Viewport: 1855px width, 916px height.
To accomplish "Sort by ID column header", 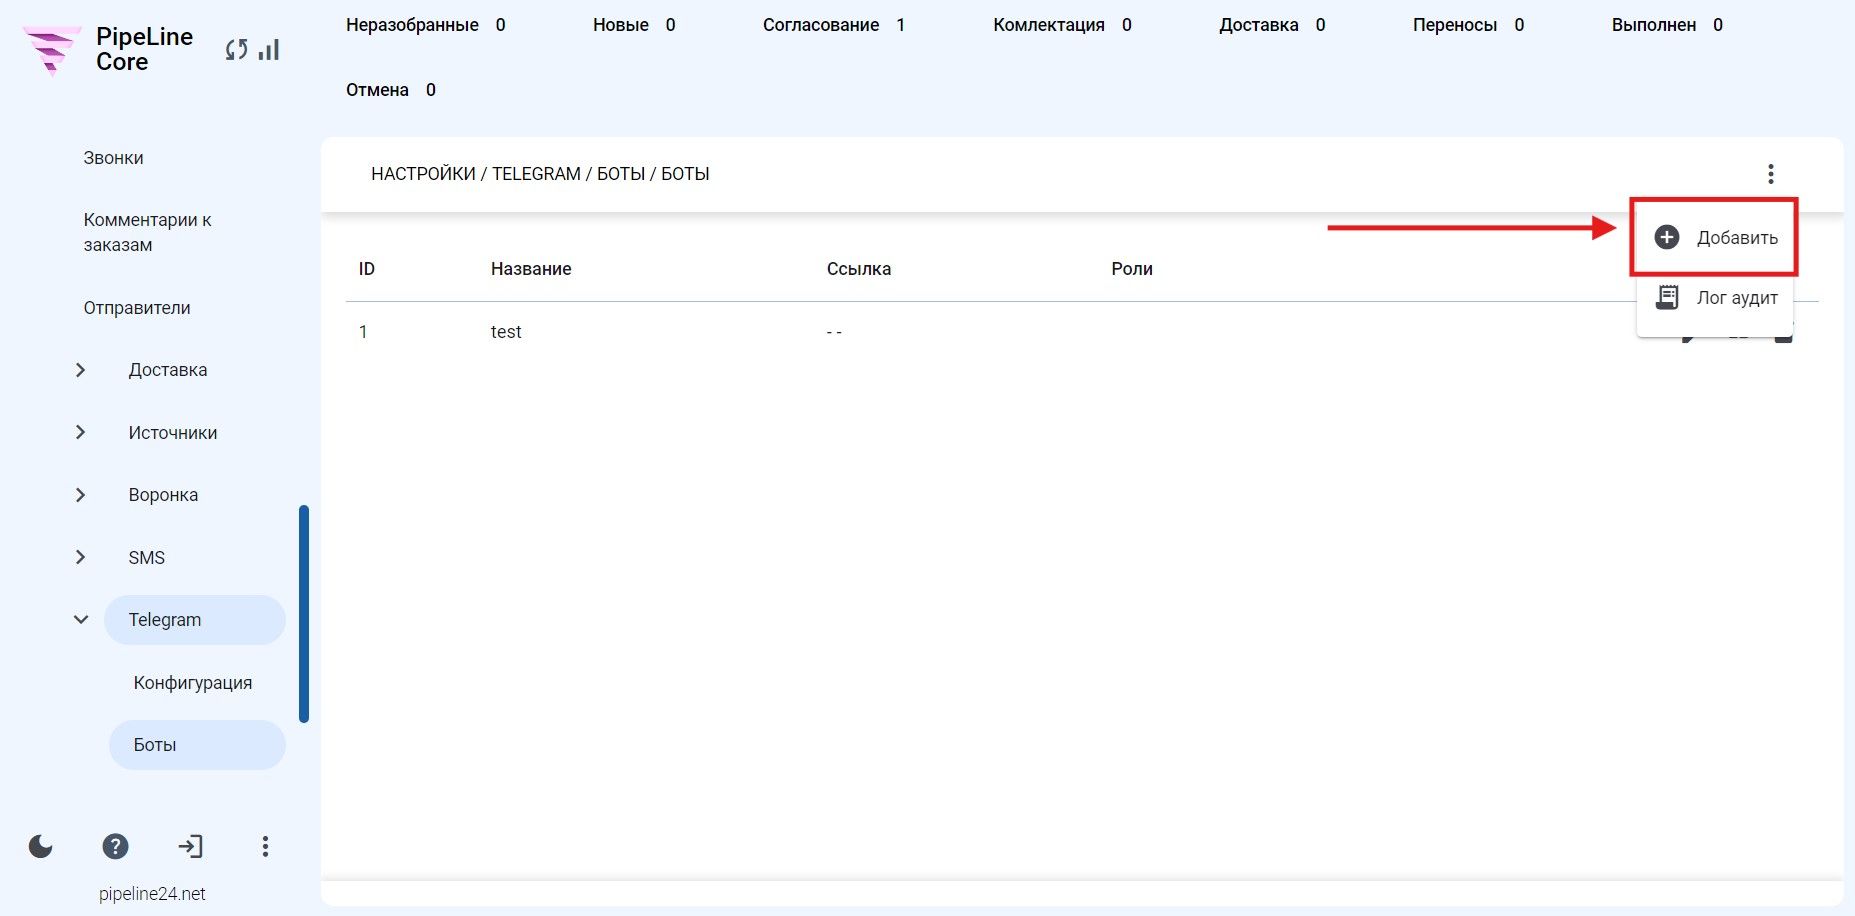I will point(367,269).
